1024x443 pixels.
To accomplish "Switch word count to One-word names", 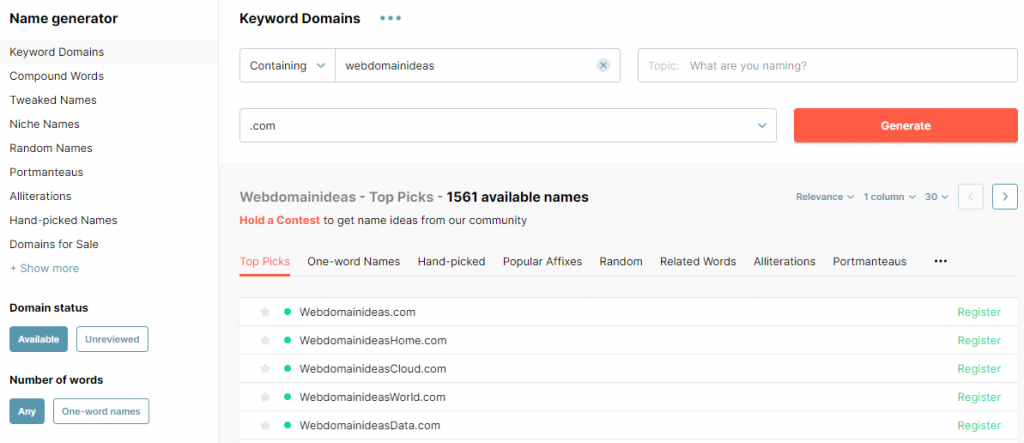I will (100, 411).
